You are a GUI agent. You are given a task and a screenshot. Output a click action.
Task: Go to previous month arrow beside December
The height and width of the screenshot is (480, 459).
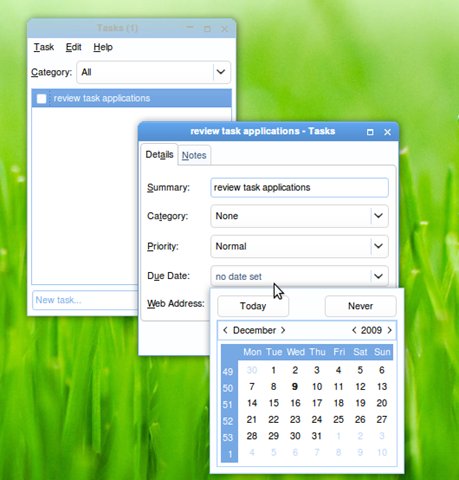[x=225, y=330]
